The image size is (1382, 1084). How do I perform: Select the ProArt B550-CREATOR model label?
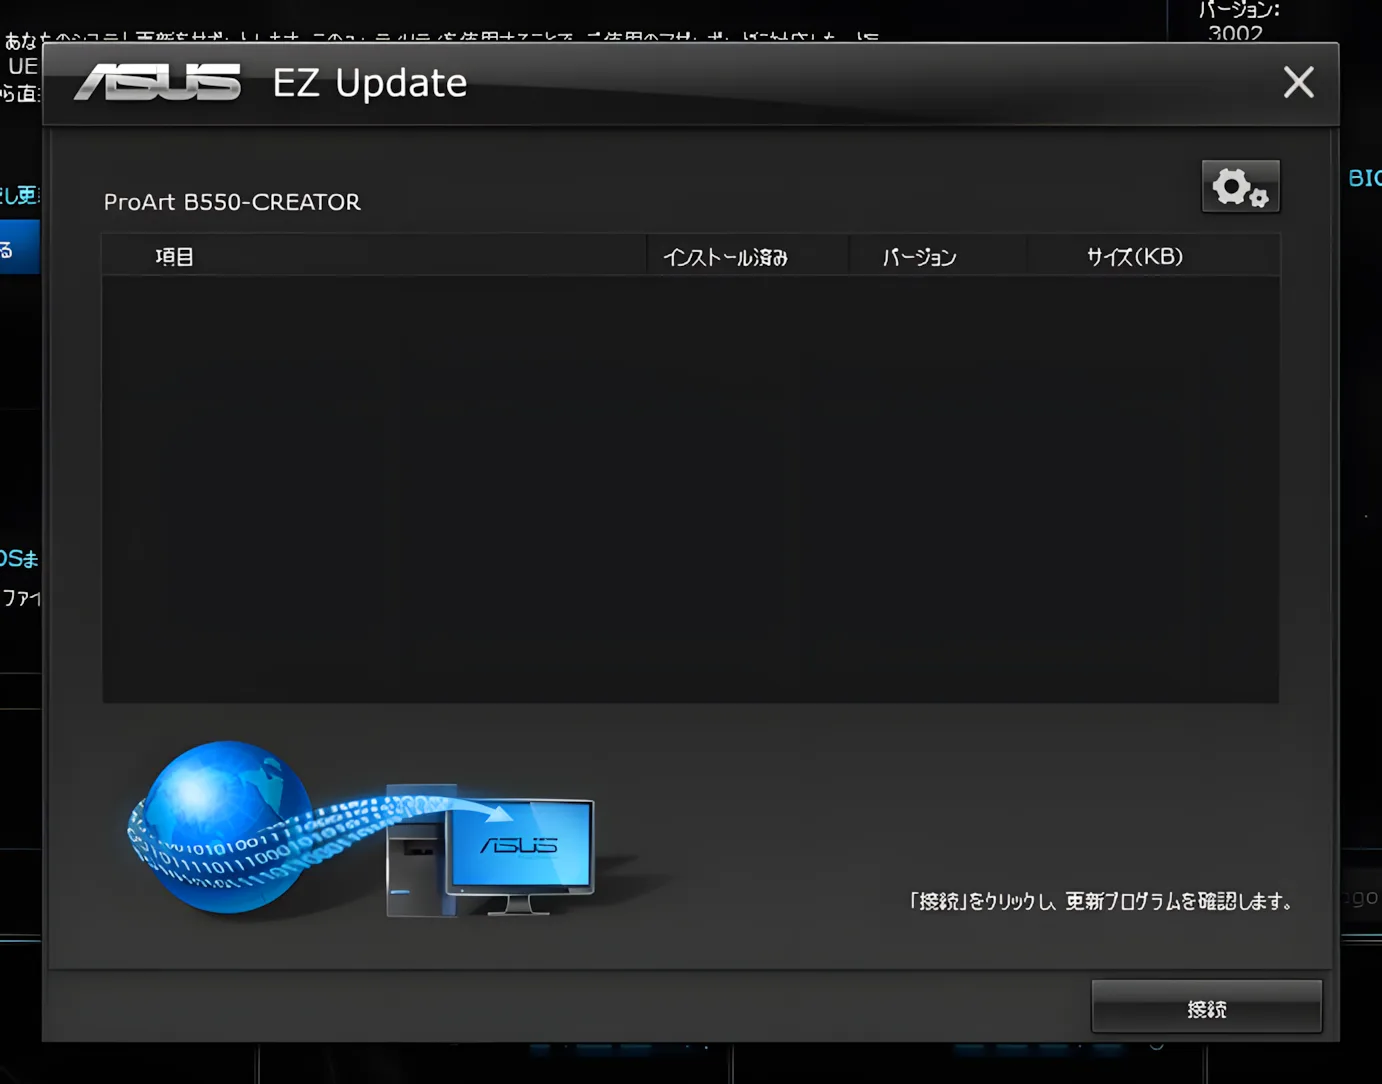231,202
